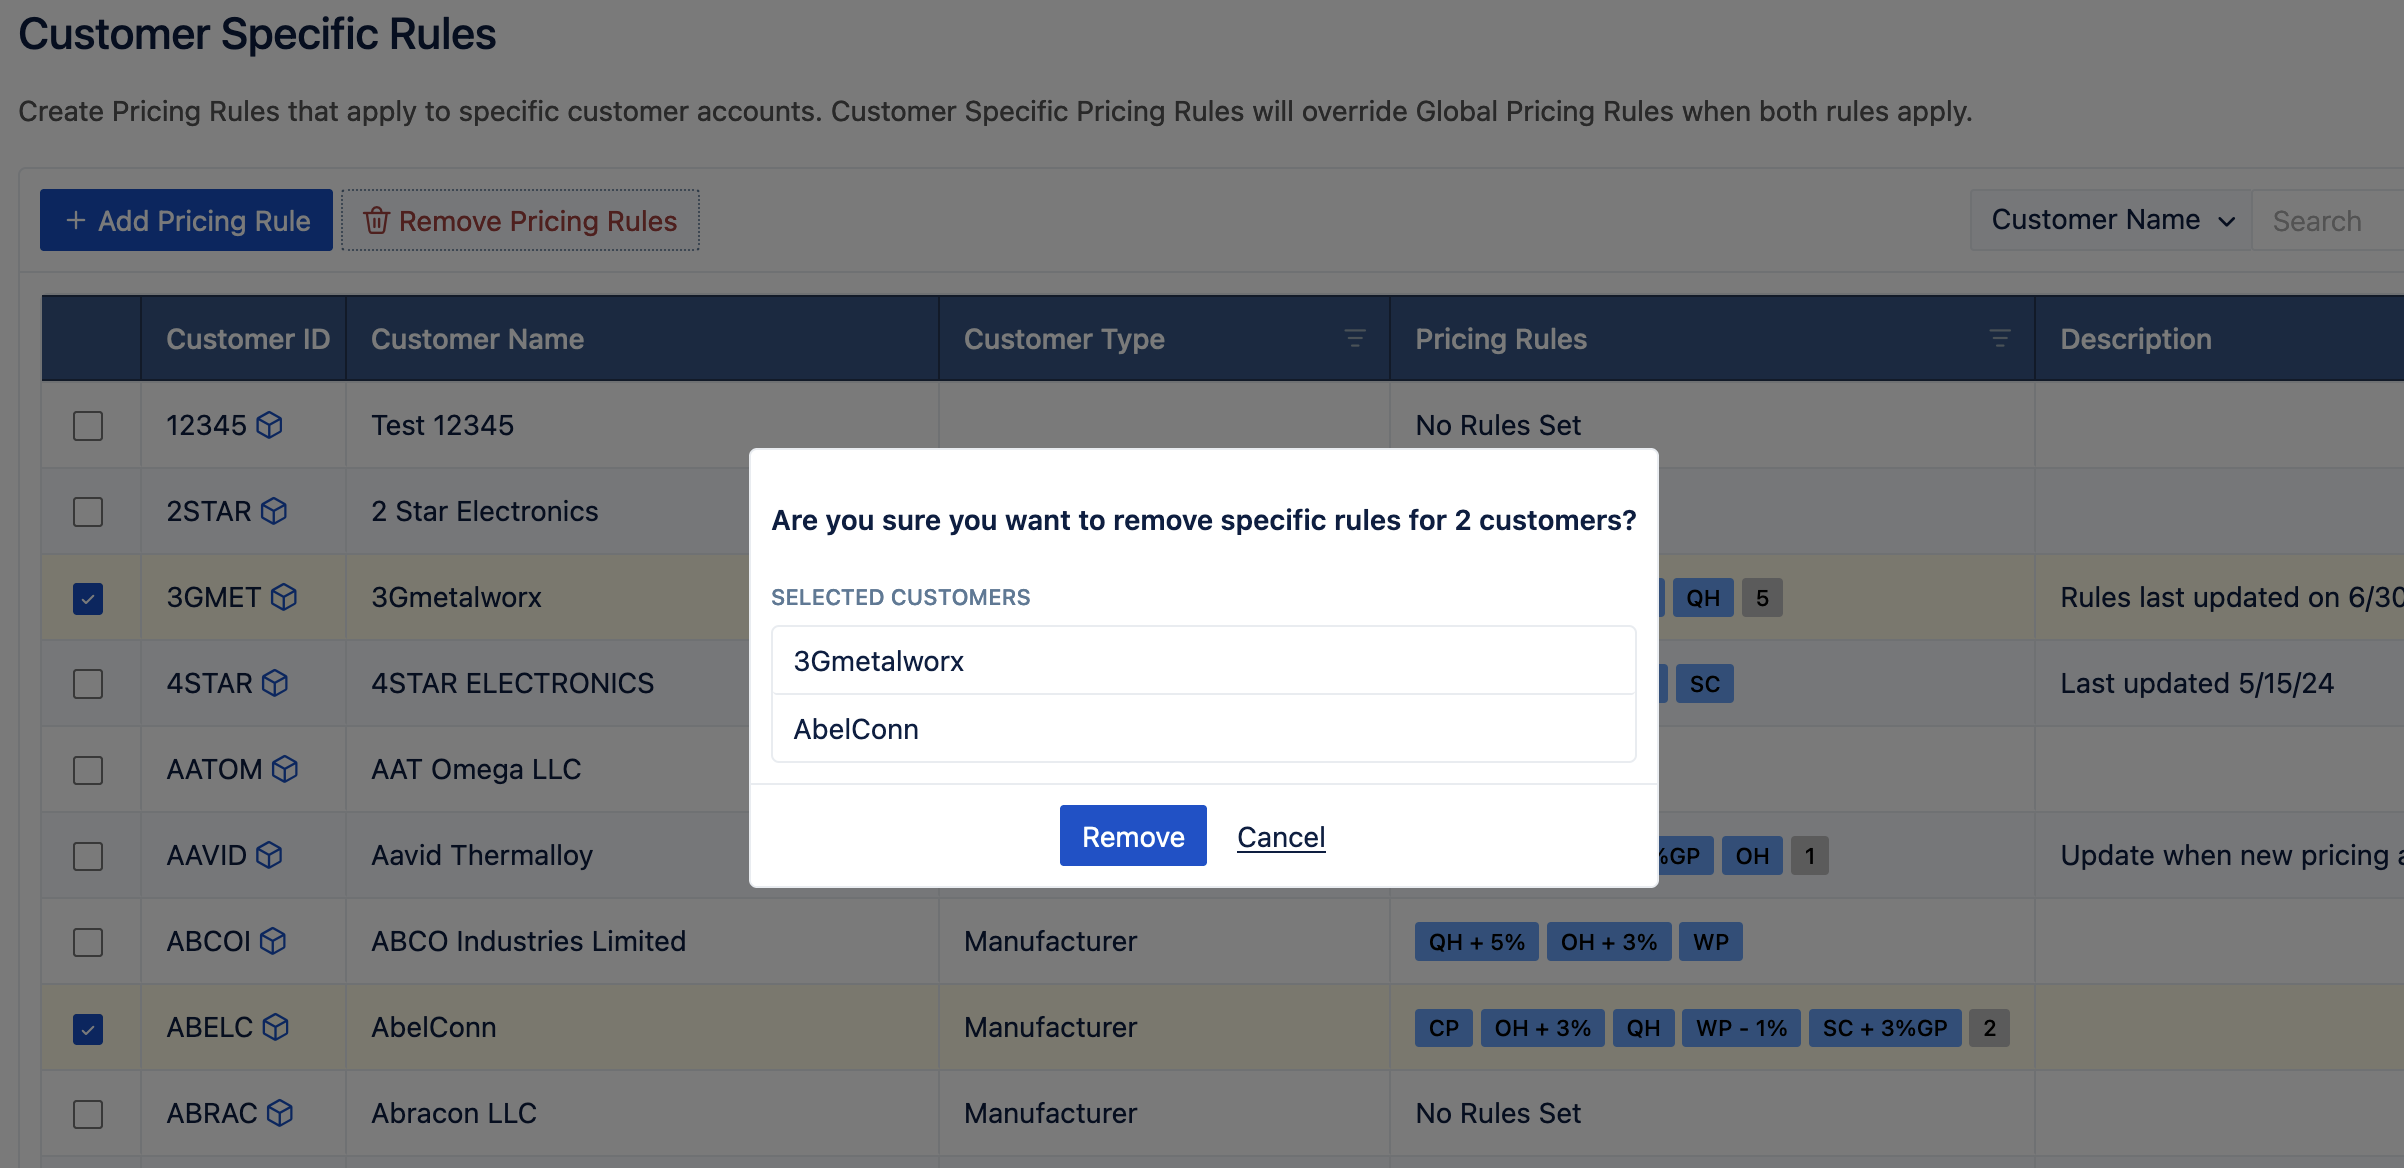Click the OH rule tag for Aavid Thermalloy
The image size is (2404, 1168).
point(1752,856)
